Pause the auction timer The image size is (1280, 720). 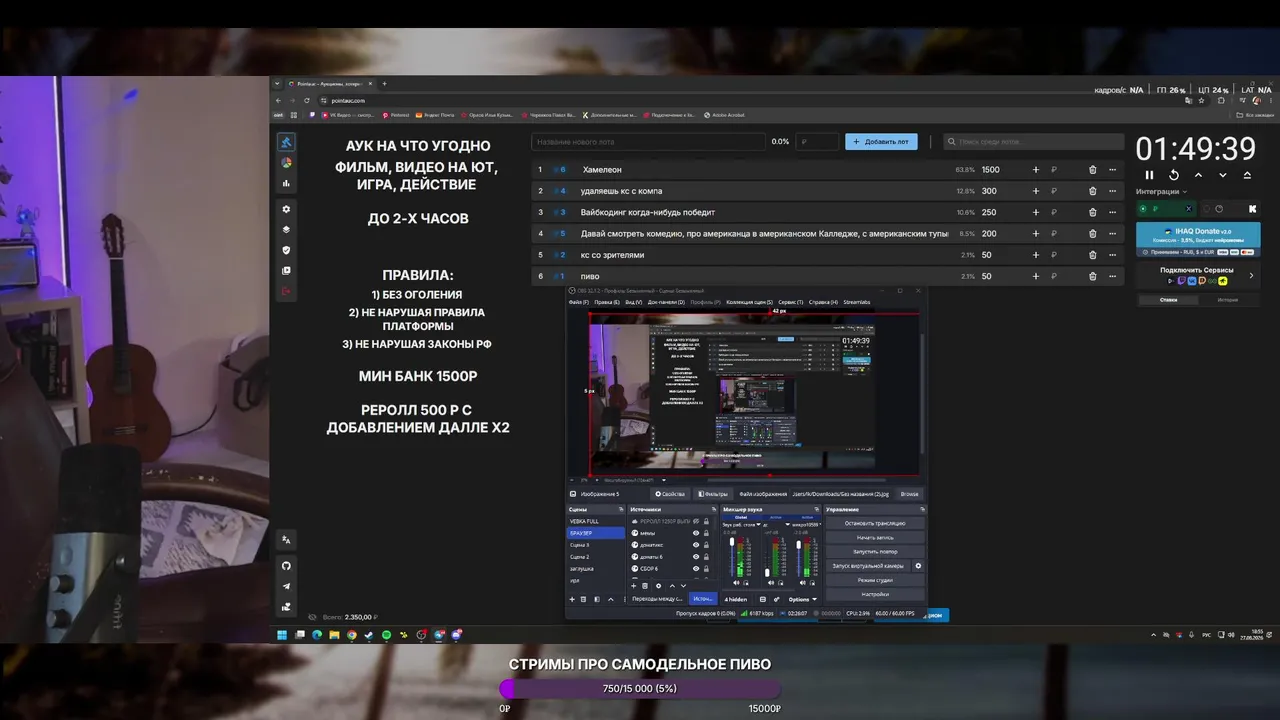pyautogui.click(x=1149, y=175)
